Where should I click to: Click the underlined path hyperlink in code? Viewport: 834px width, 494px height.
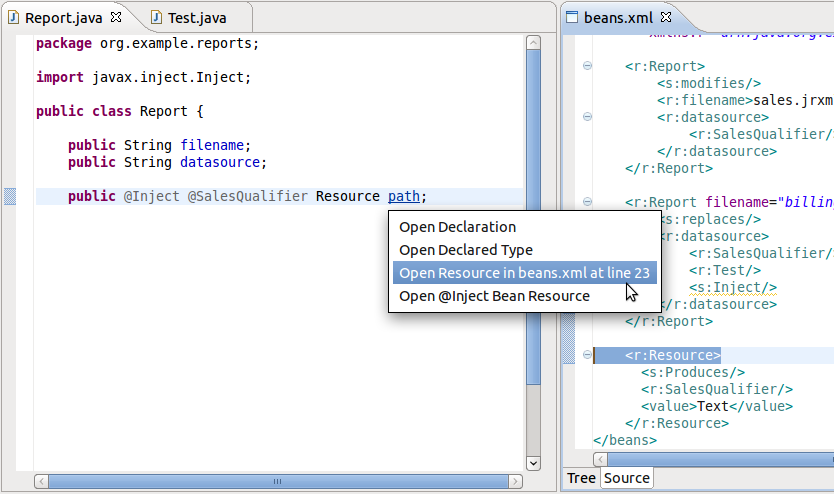point(404,197)
